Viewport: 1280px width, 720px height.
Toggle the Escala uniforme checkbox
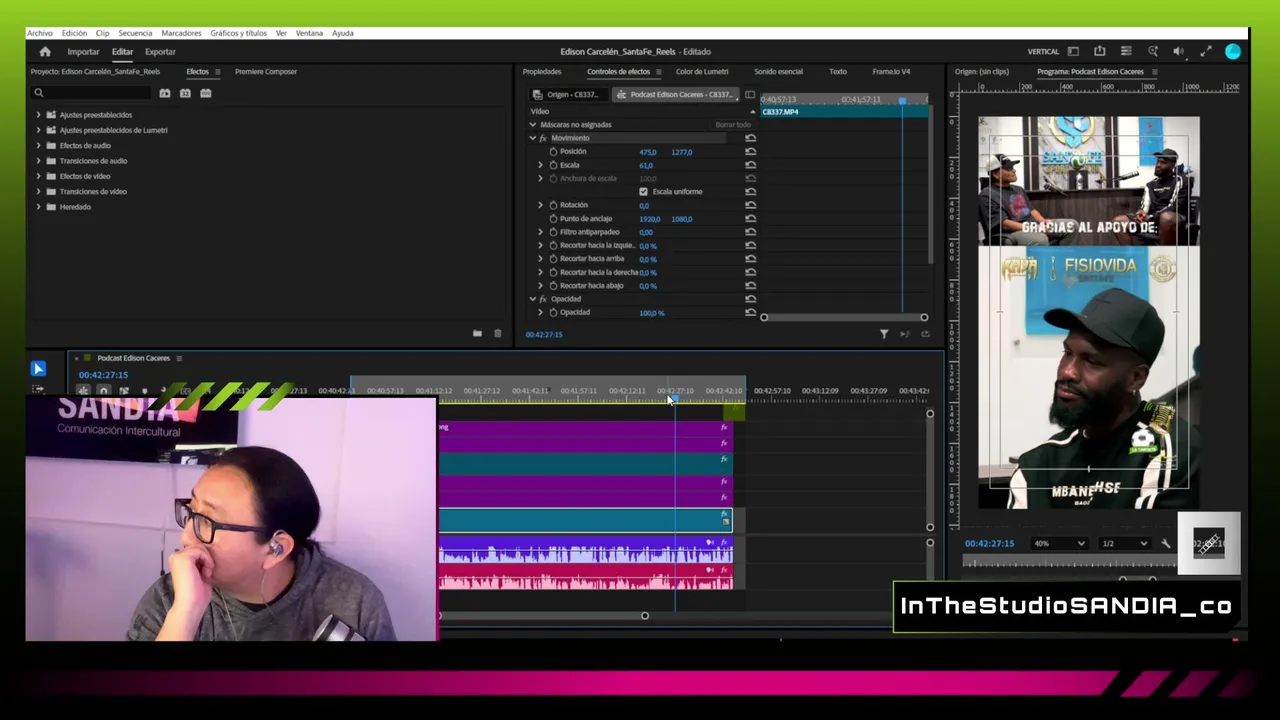click(643, 191)
